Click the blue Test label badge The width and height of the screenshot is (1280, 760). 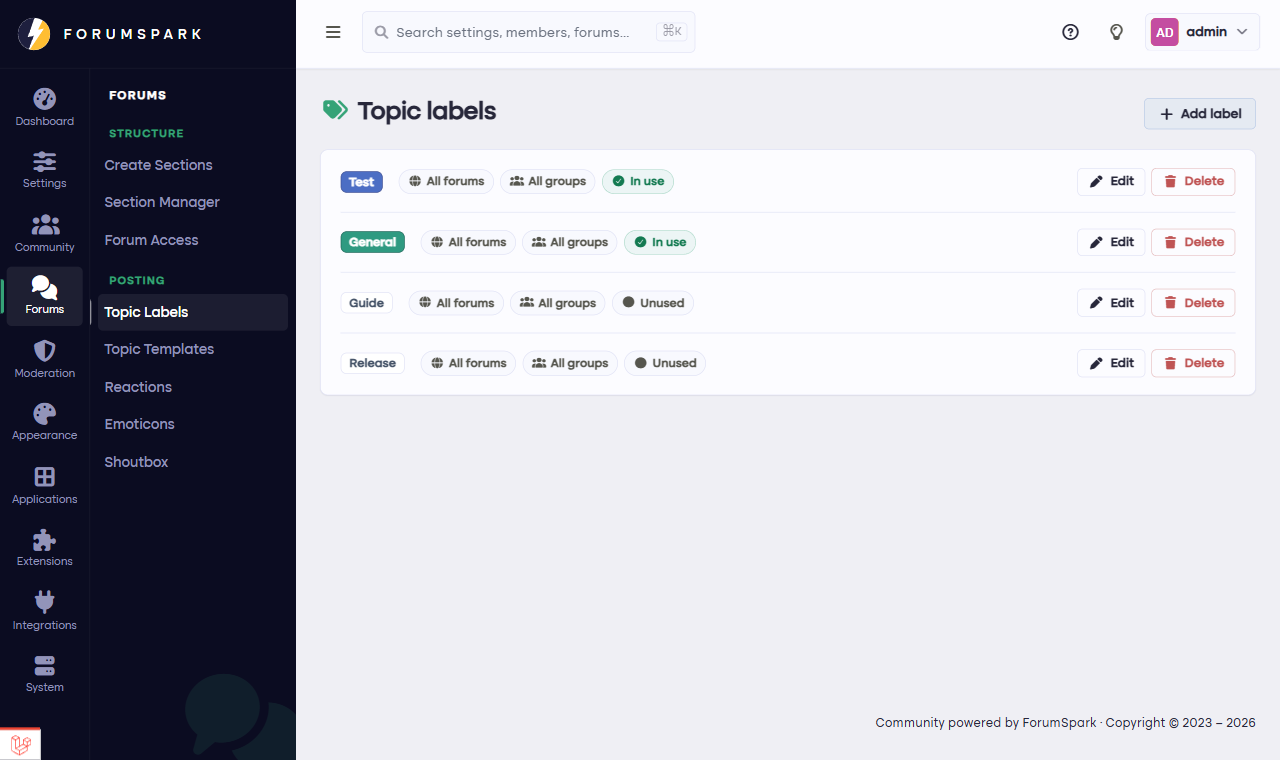(x=362, y=182)
